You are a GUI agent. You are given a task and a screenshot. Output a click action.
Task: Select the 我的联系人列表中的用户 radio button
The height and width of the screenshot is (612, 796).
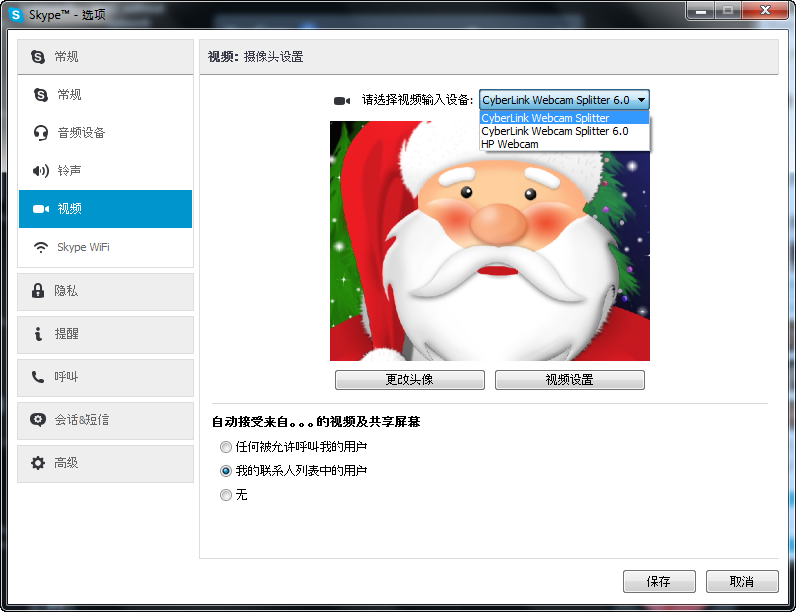click(x=226, y=471)
